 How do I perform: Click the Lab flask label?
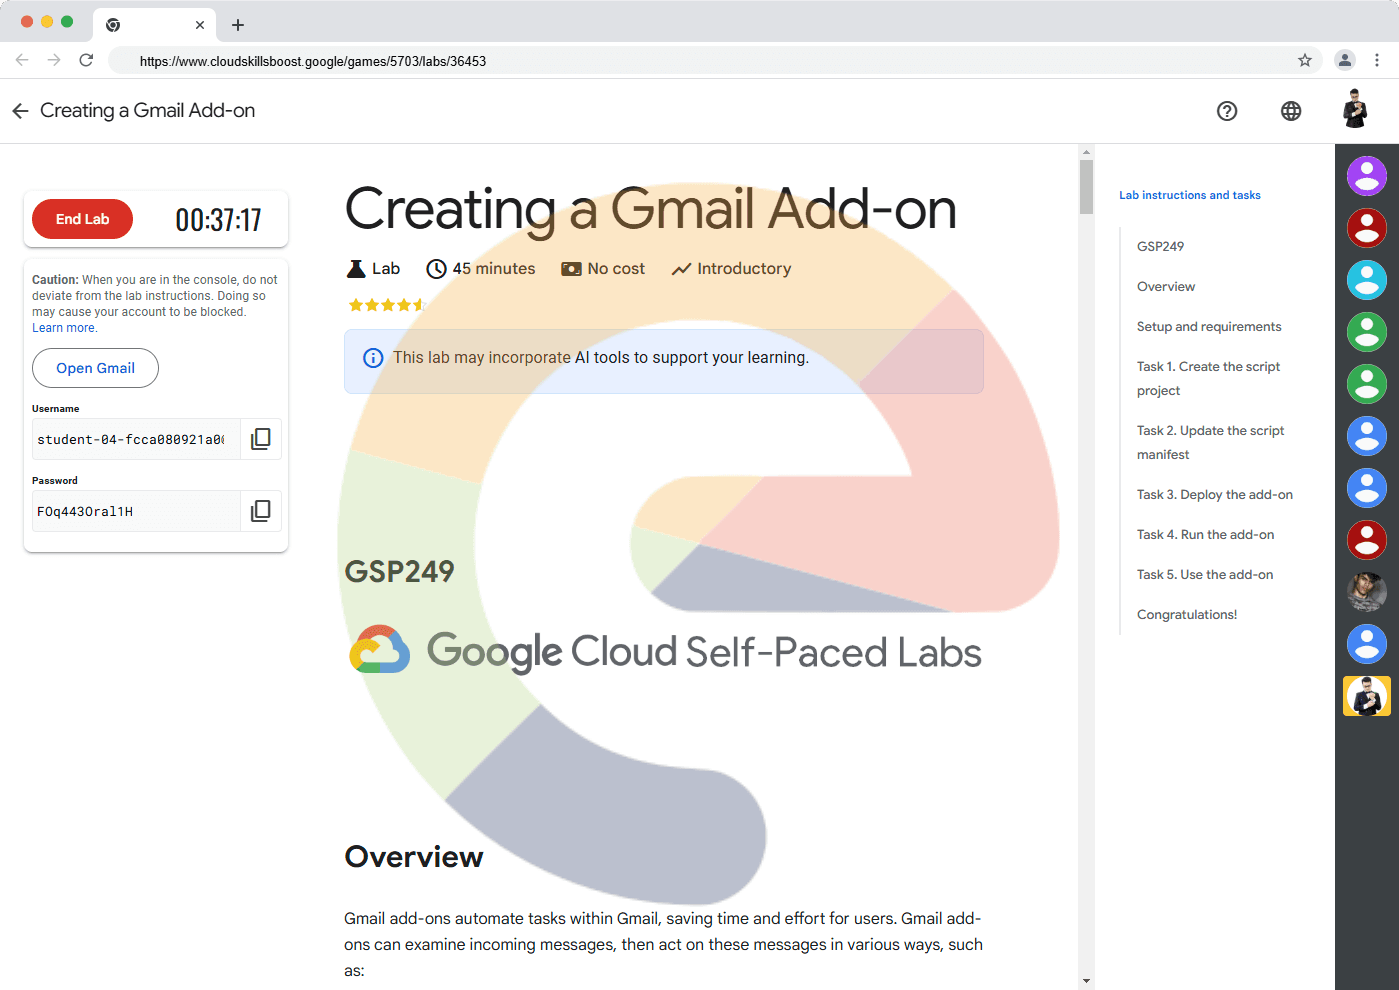coord(373,268)
